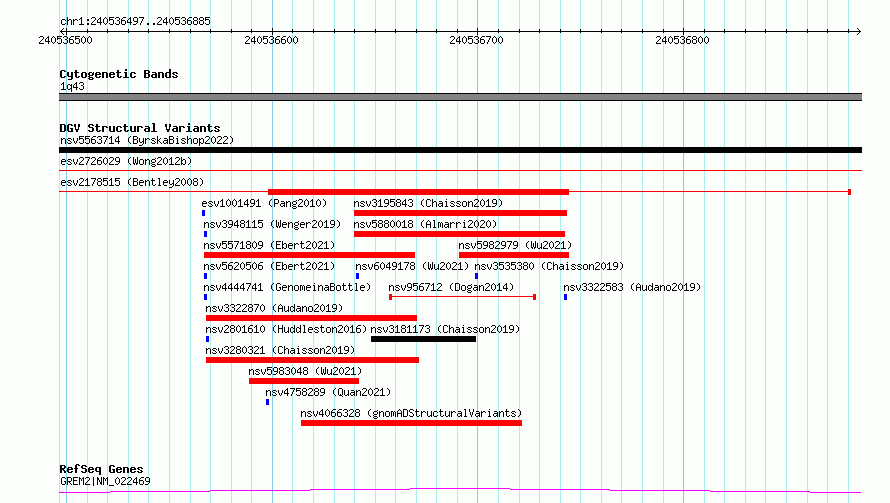The image size is (890, 503).
Task: Click red bar under nsv3280321 (Chaisson2019)
Action: click(312, 361)
